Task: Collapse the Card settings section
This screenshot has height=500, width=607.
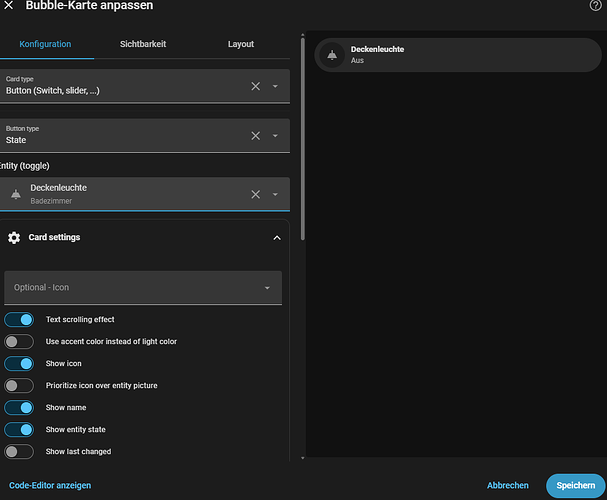Action: click(x=277, y=238)
